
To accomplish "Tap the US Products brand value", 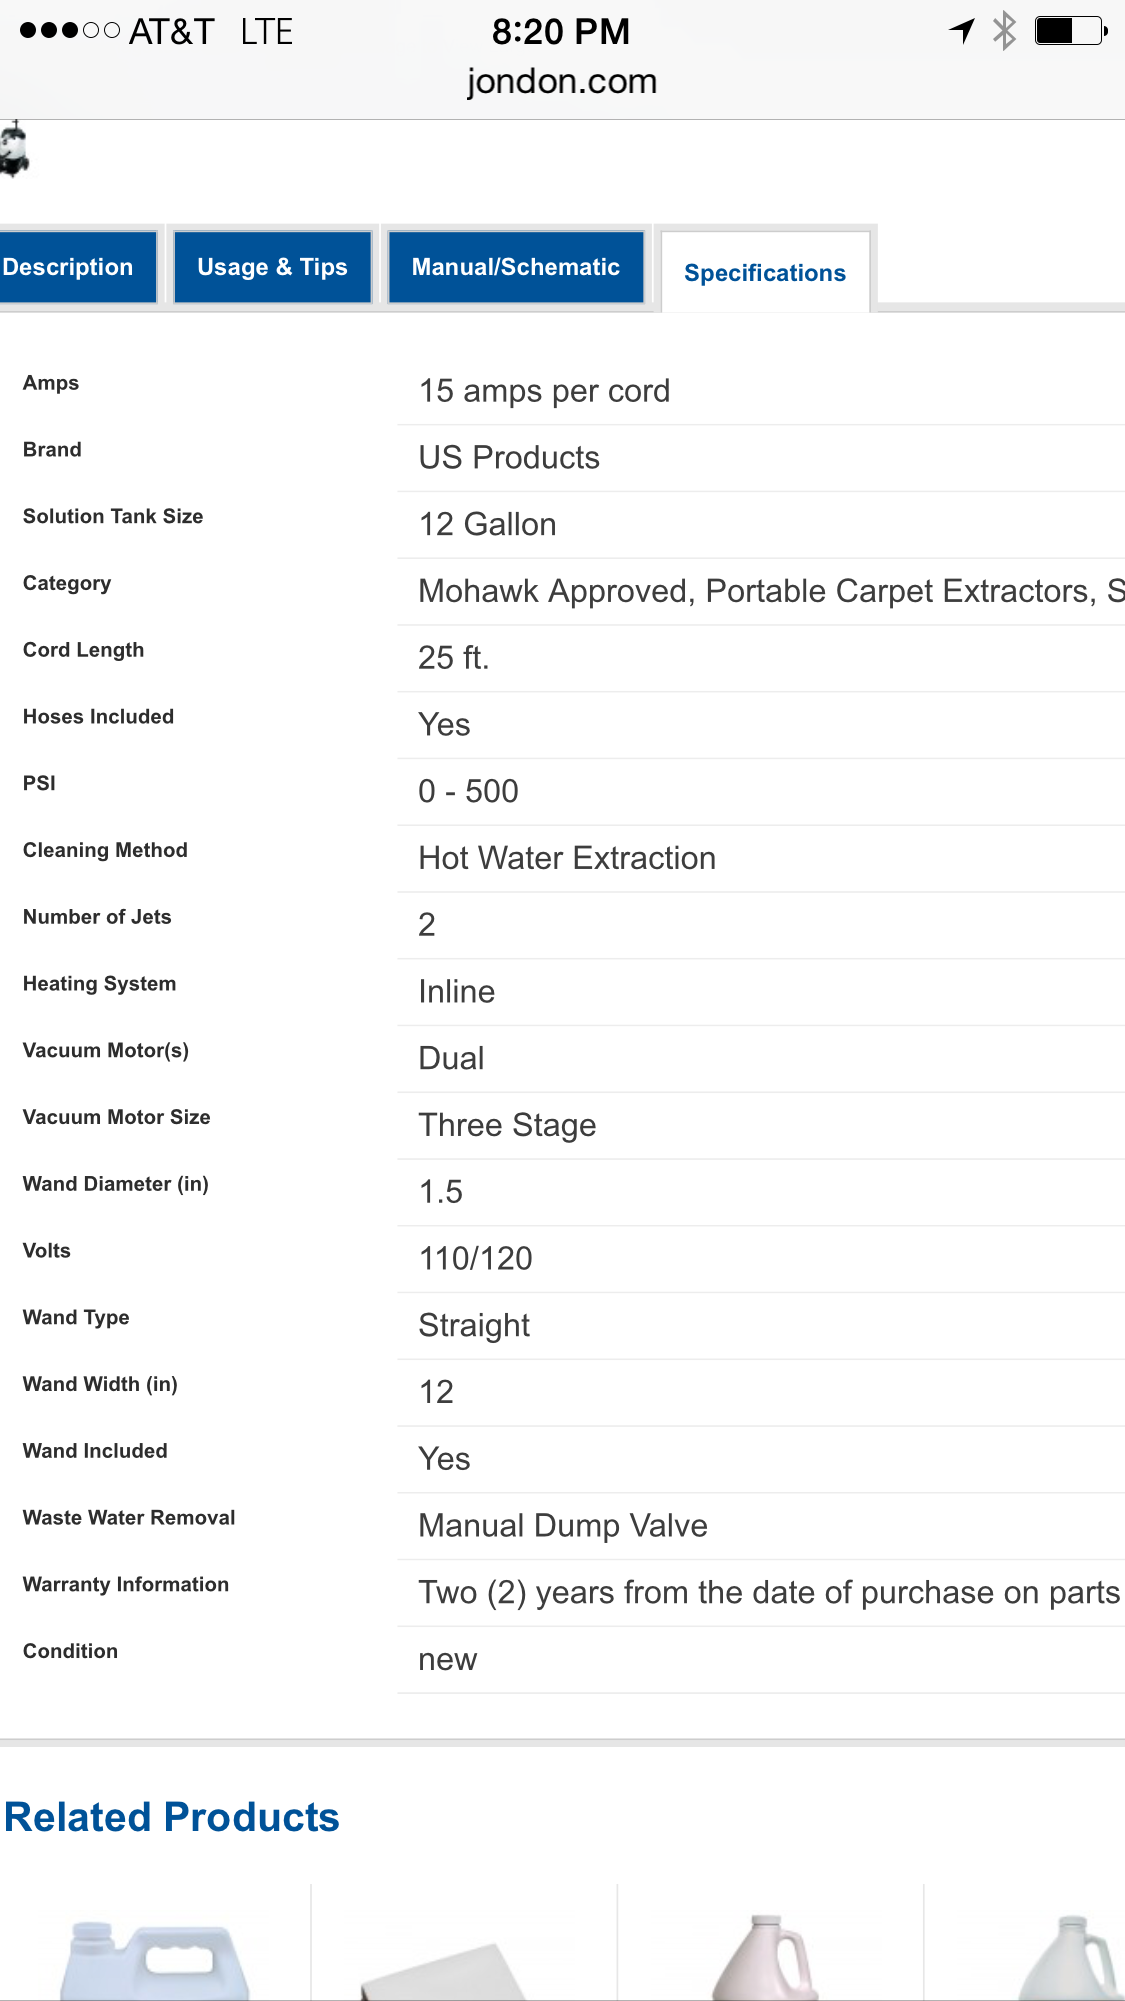I will tap(509, 457).
